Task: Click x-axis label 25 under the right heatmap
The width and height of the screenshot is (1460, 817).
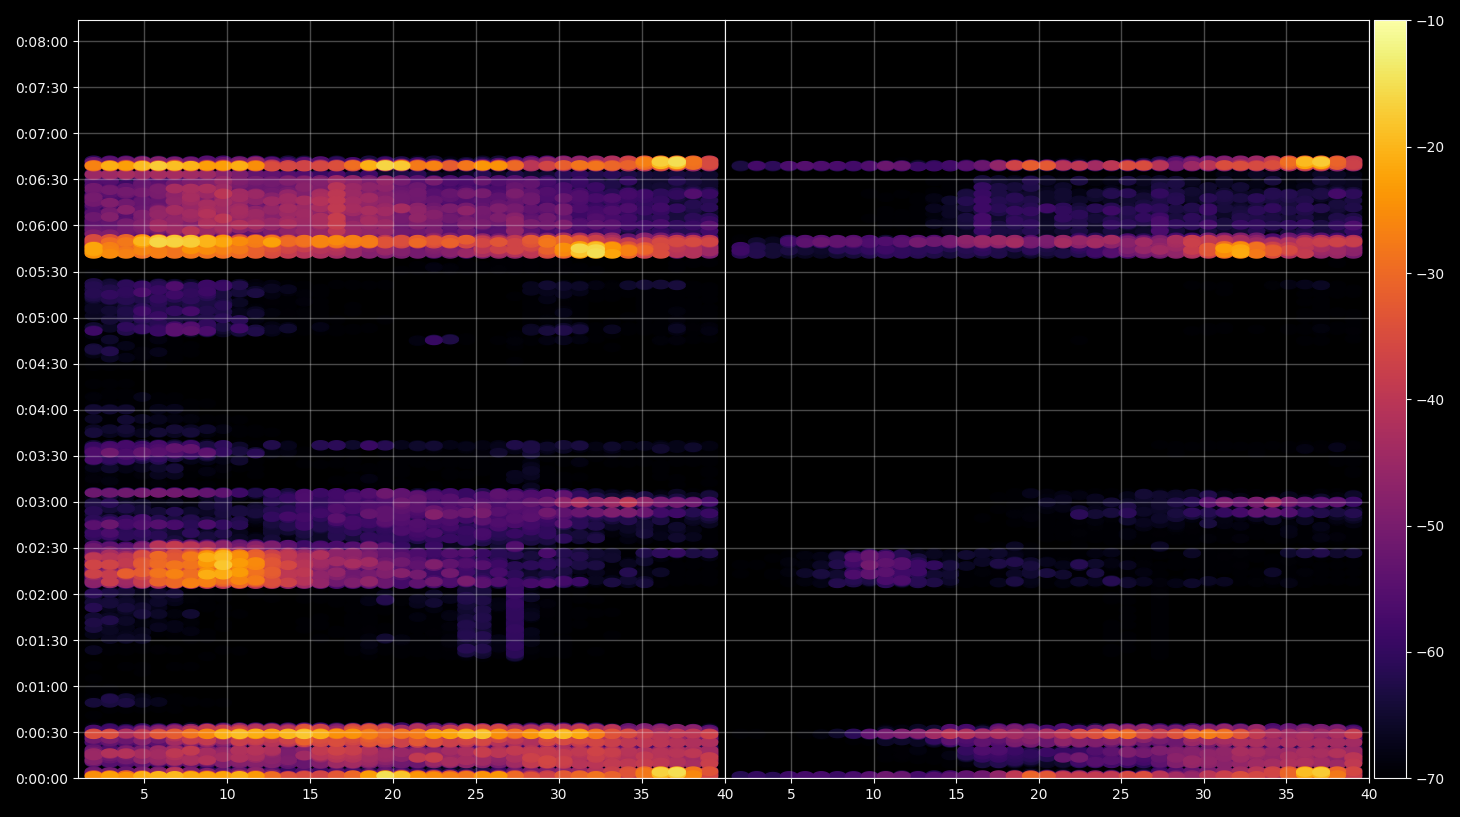Action: tap(1121, 795)
